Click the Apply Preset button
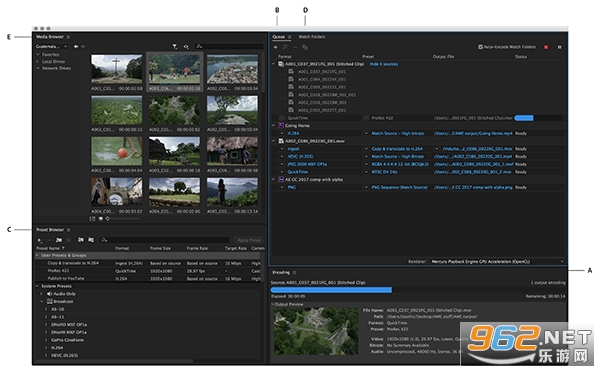This screenshot has height=372, width=600. pyautogui.click(x=249, y=240)
